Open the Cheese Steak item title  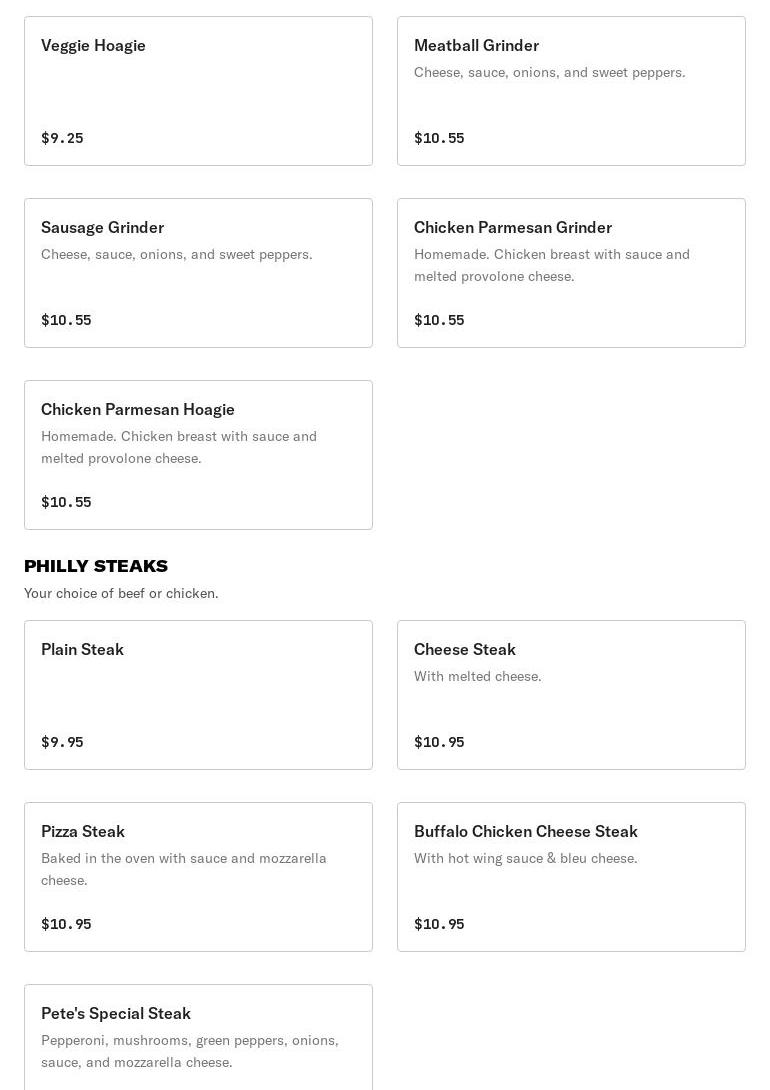coord(464,650)
